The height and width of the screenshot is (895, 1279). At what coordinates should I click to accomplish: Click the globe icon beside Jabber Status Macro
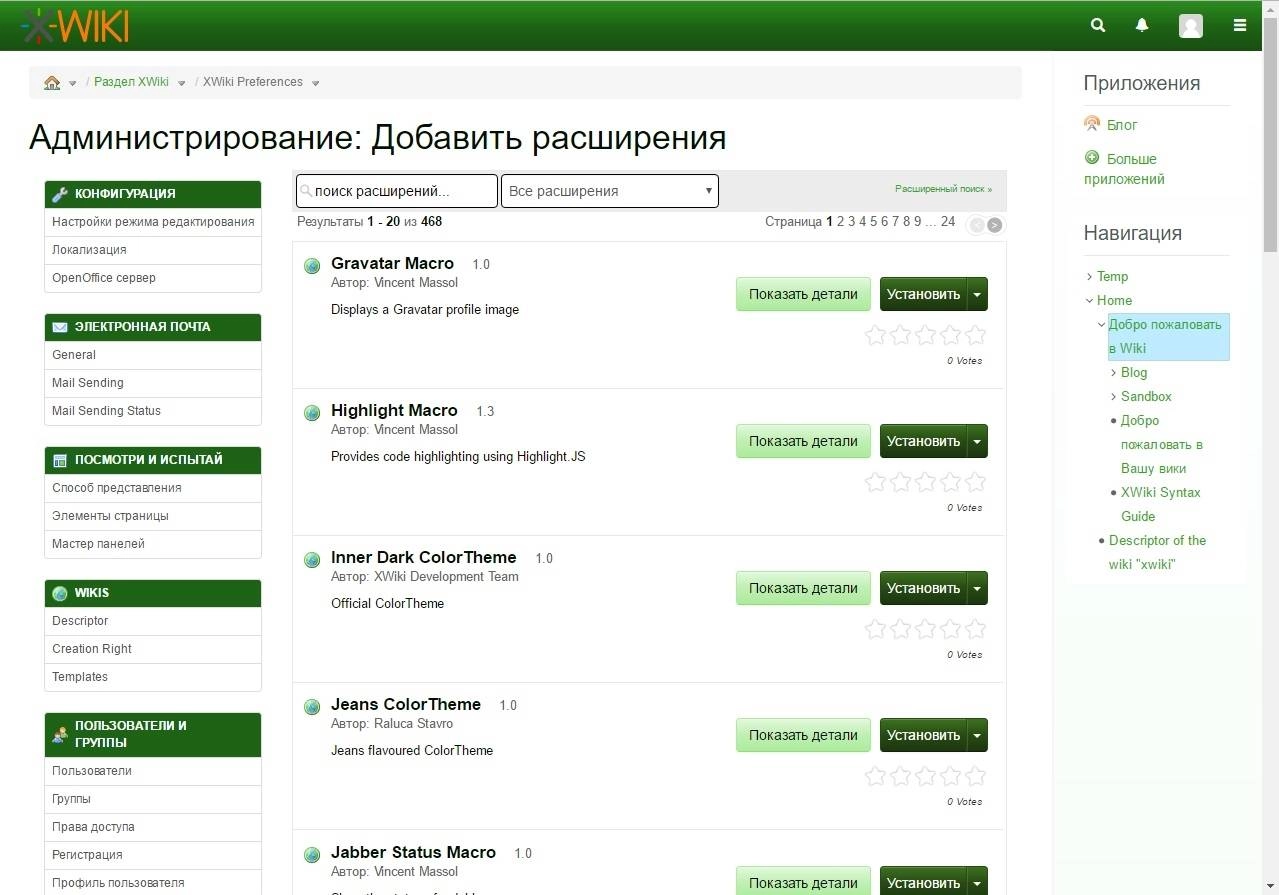pos(312,854)
